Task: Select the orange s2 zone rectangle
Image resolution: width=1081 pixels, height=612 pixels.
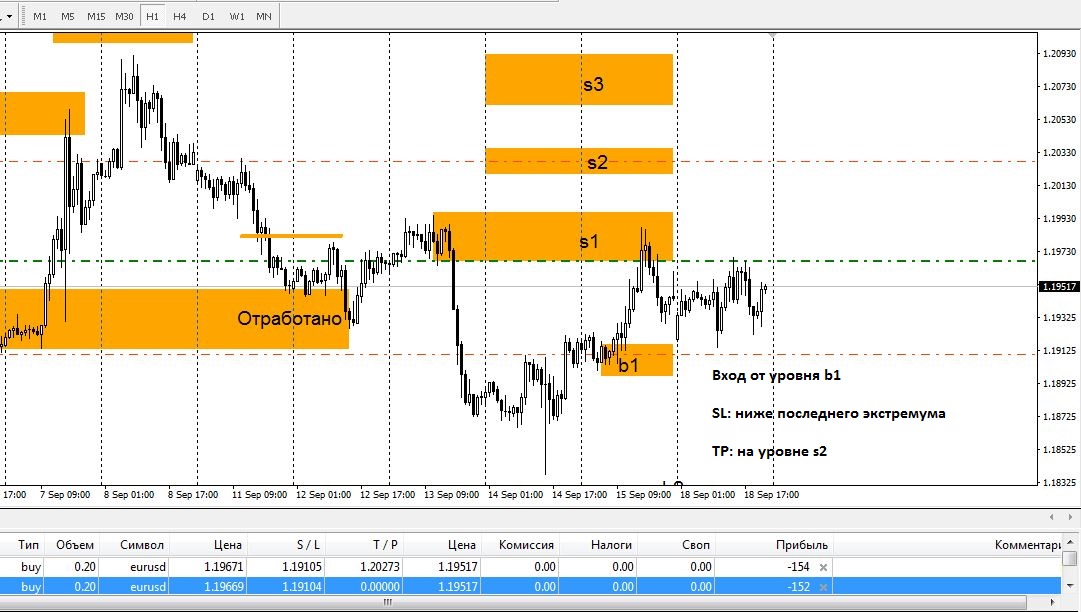Action: pos(579,161)
